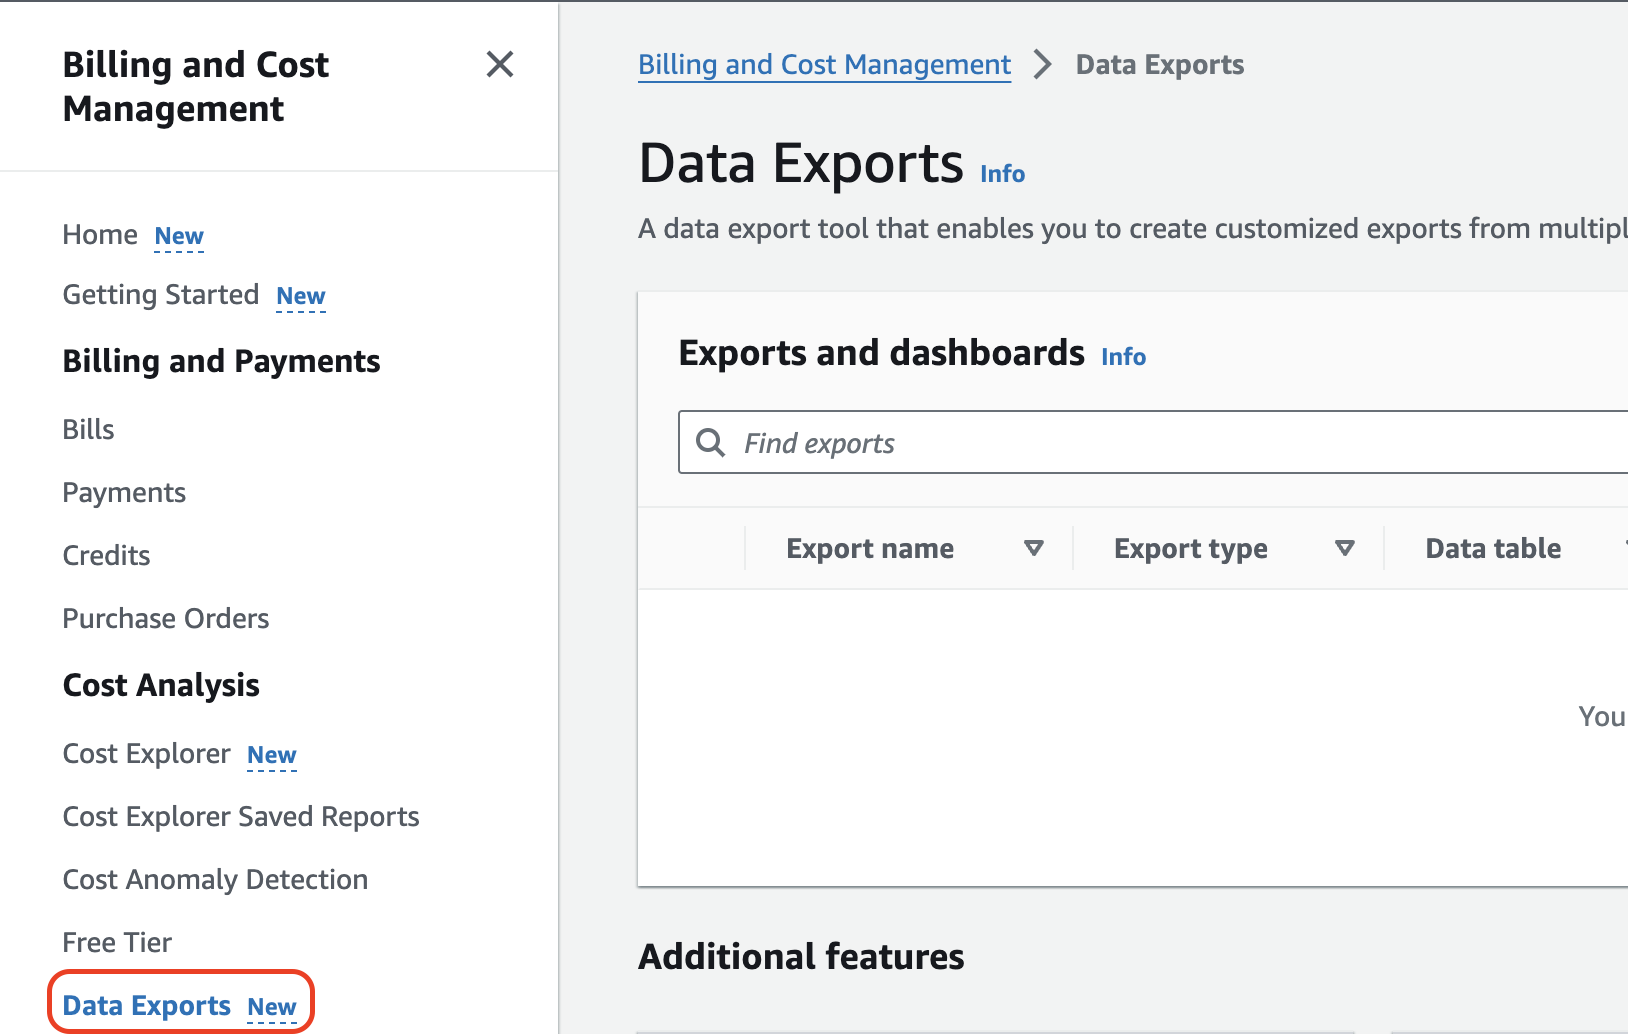
Task: Click the New badge beside Getting Started
Action: click(301, 296)
